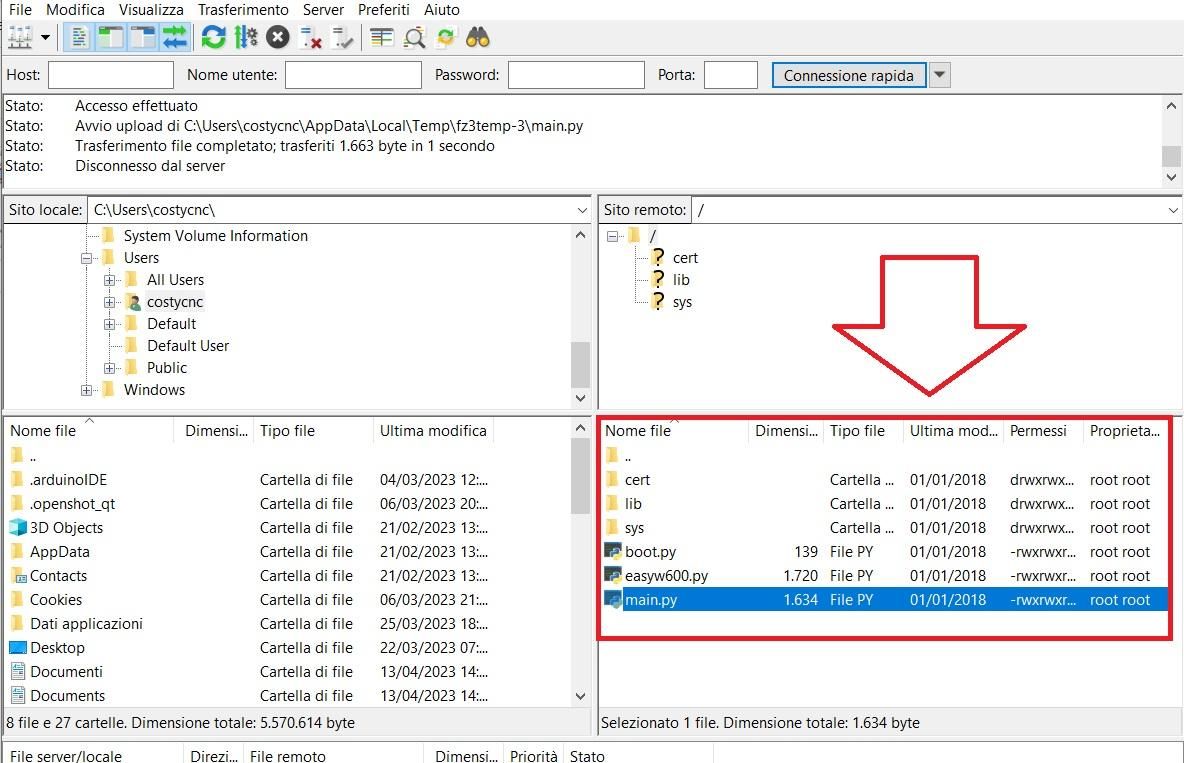This screenshot has height=763, width=1184.
Task: Open the Server menu
Action: tap(323, 10)
